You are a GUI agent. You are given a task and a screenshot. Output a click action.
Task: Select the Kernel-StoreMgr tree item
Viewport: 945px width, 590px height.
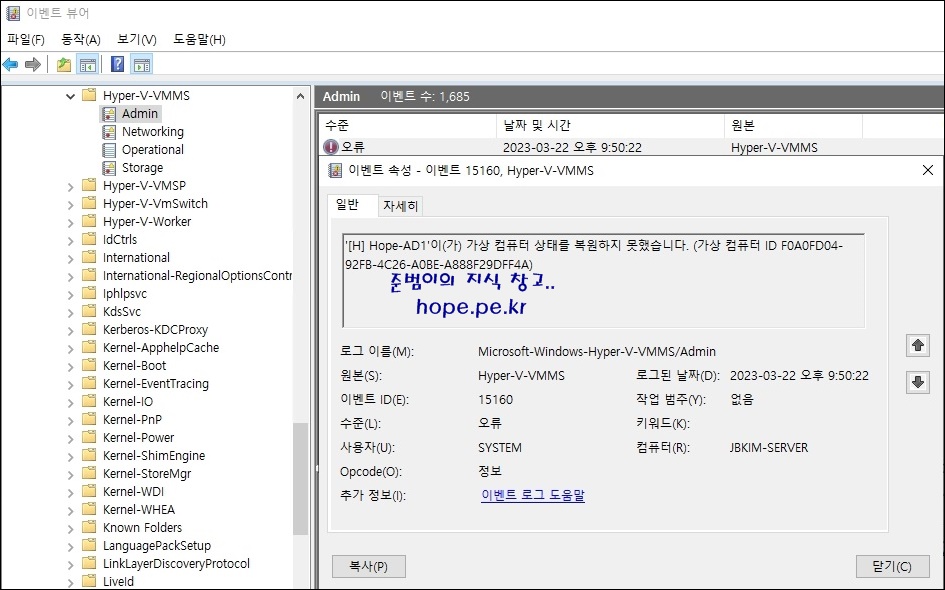pos(147,474)
